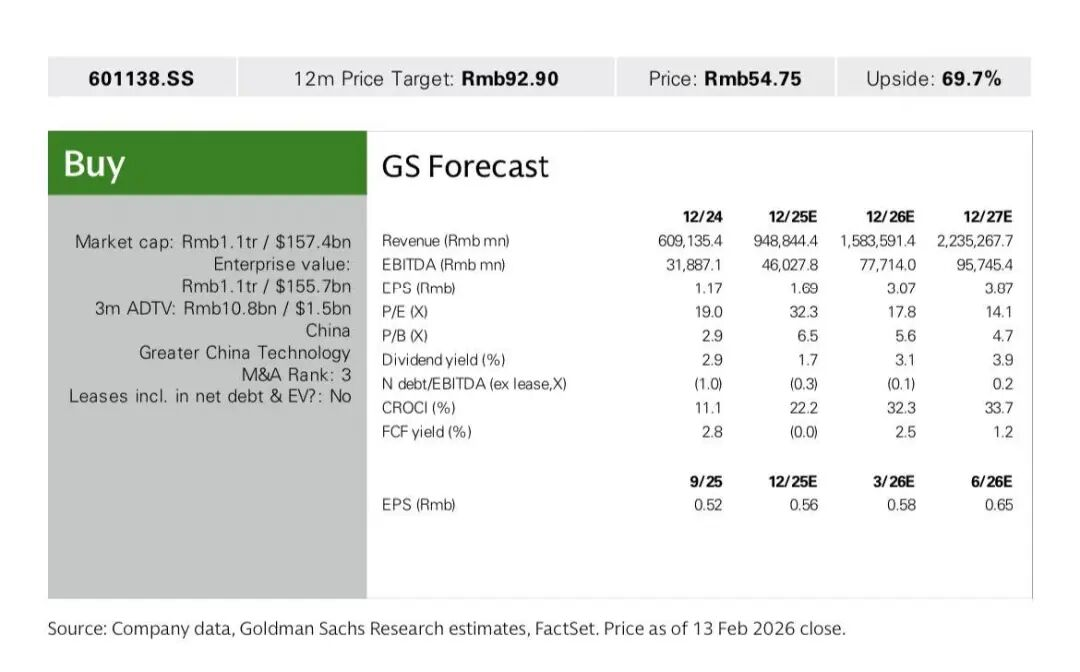Click the 601138.SS ticker cell
The height and width of the screenshot is (672, 1080).
[142, 78]
